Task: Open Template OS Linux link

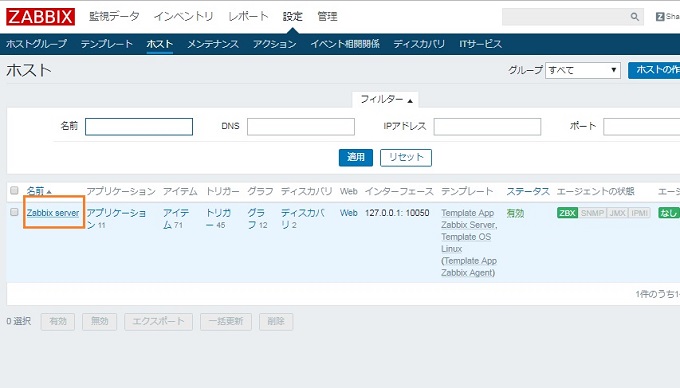Action: 466,243
